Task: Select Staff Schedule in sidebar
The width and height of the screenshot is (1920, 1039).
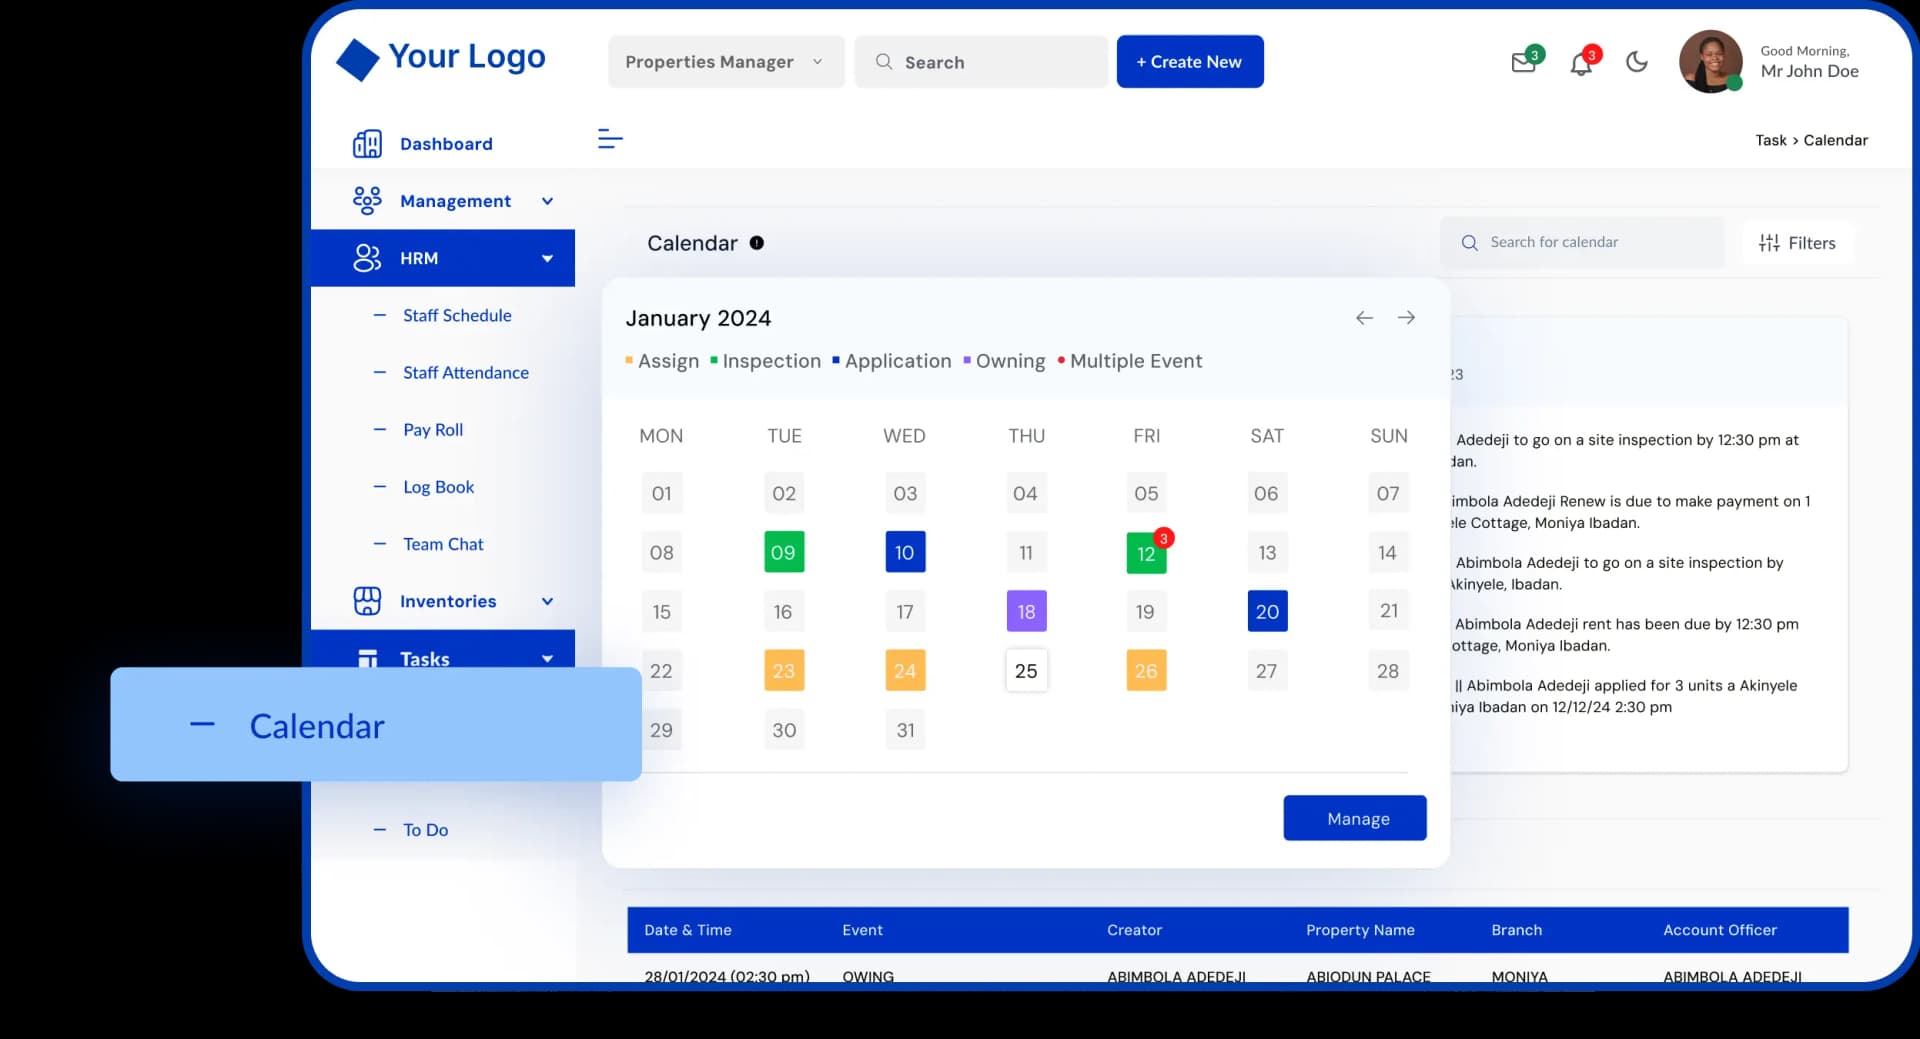Action: [x=457, y=315]
